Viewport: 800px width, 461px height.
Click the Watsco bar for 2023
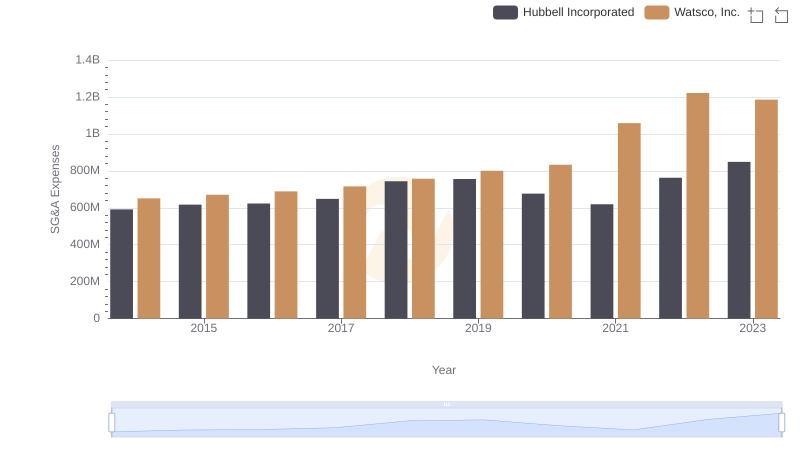click(766, 209)
